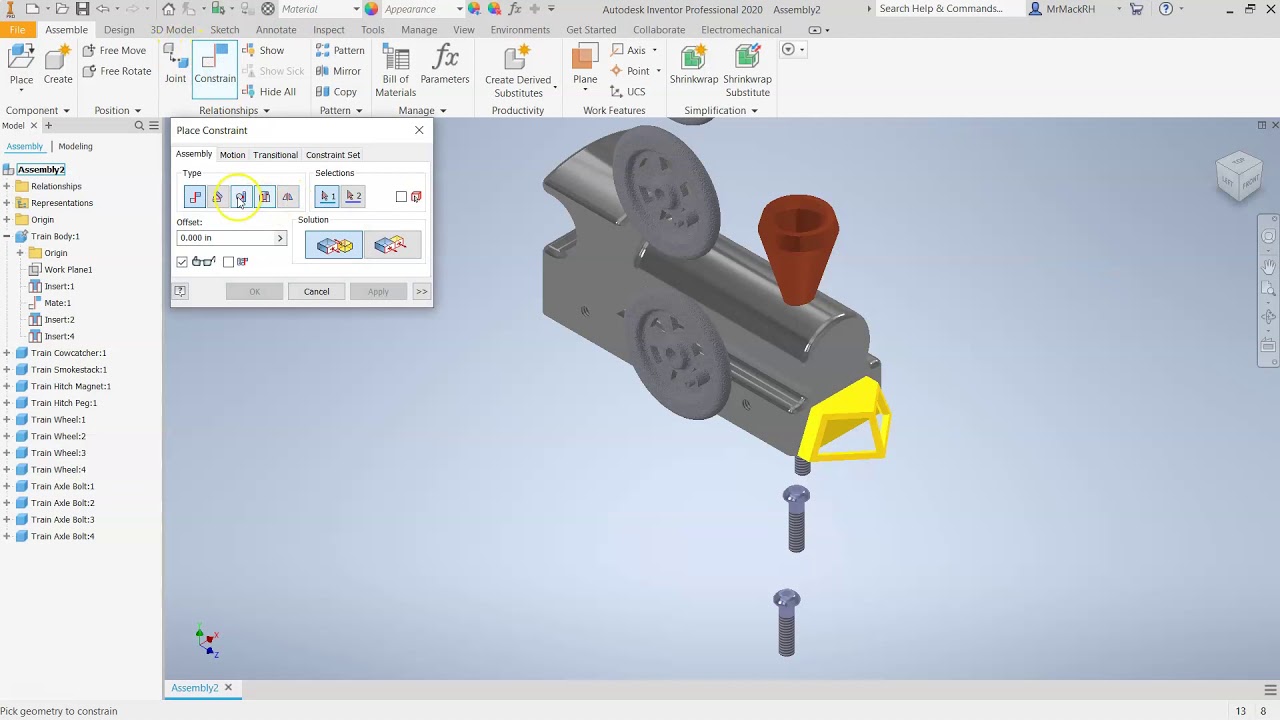Click the Place component tool
1280x720 pixels.
(21, 66)
